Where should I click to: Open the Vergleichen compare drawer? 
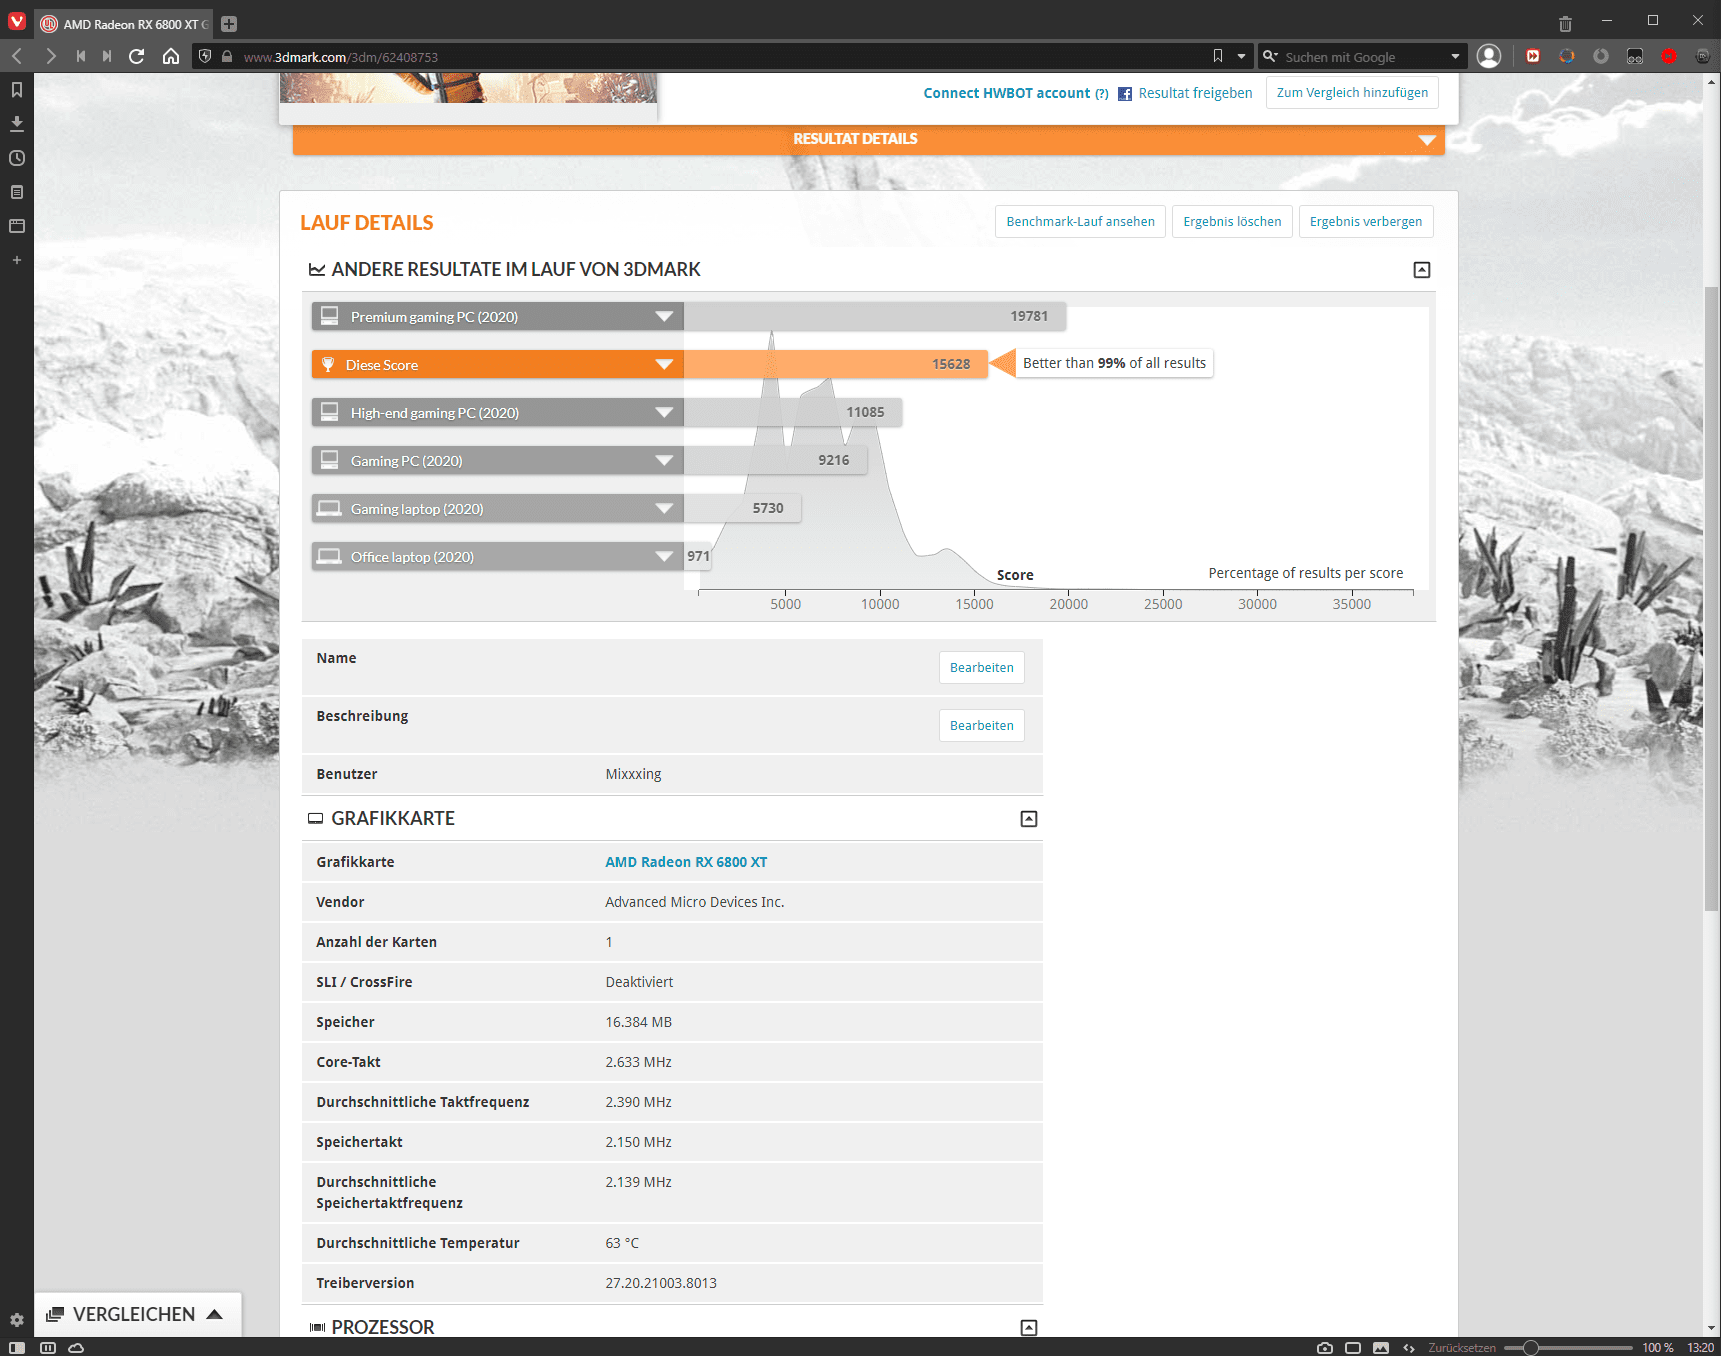tap(138, 1314)
